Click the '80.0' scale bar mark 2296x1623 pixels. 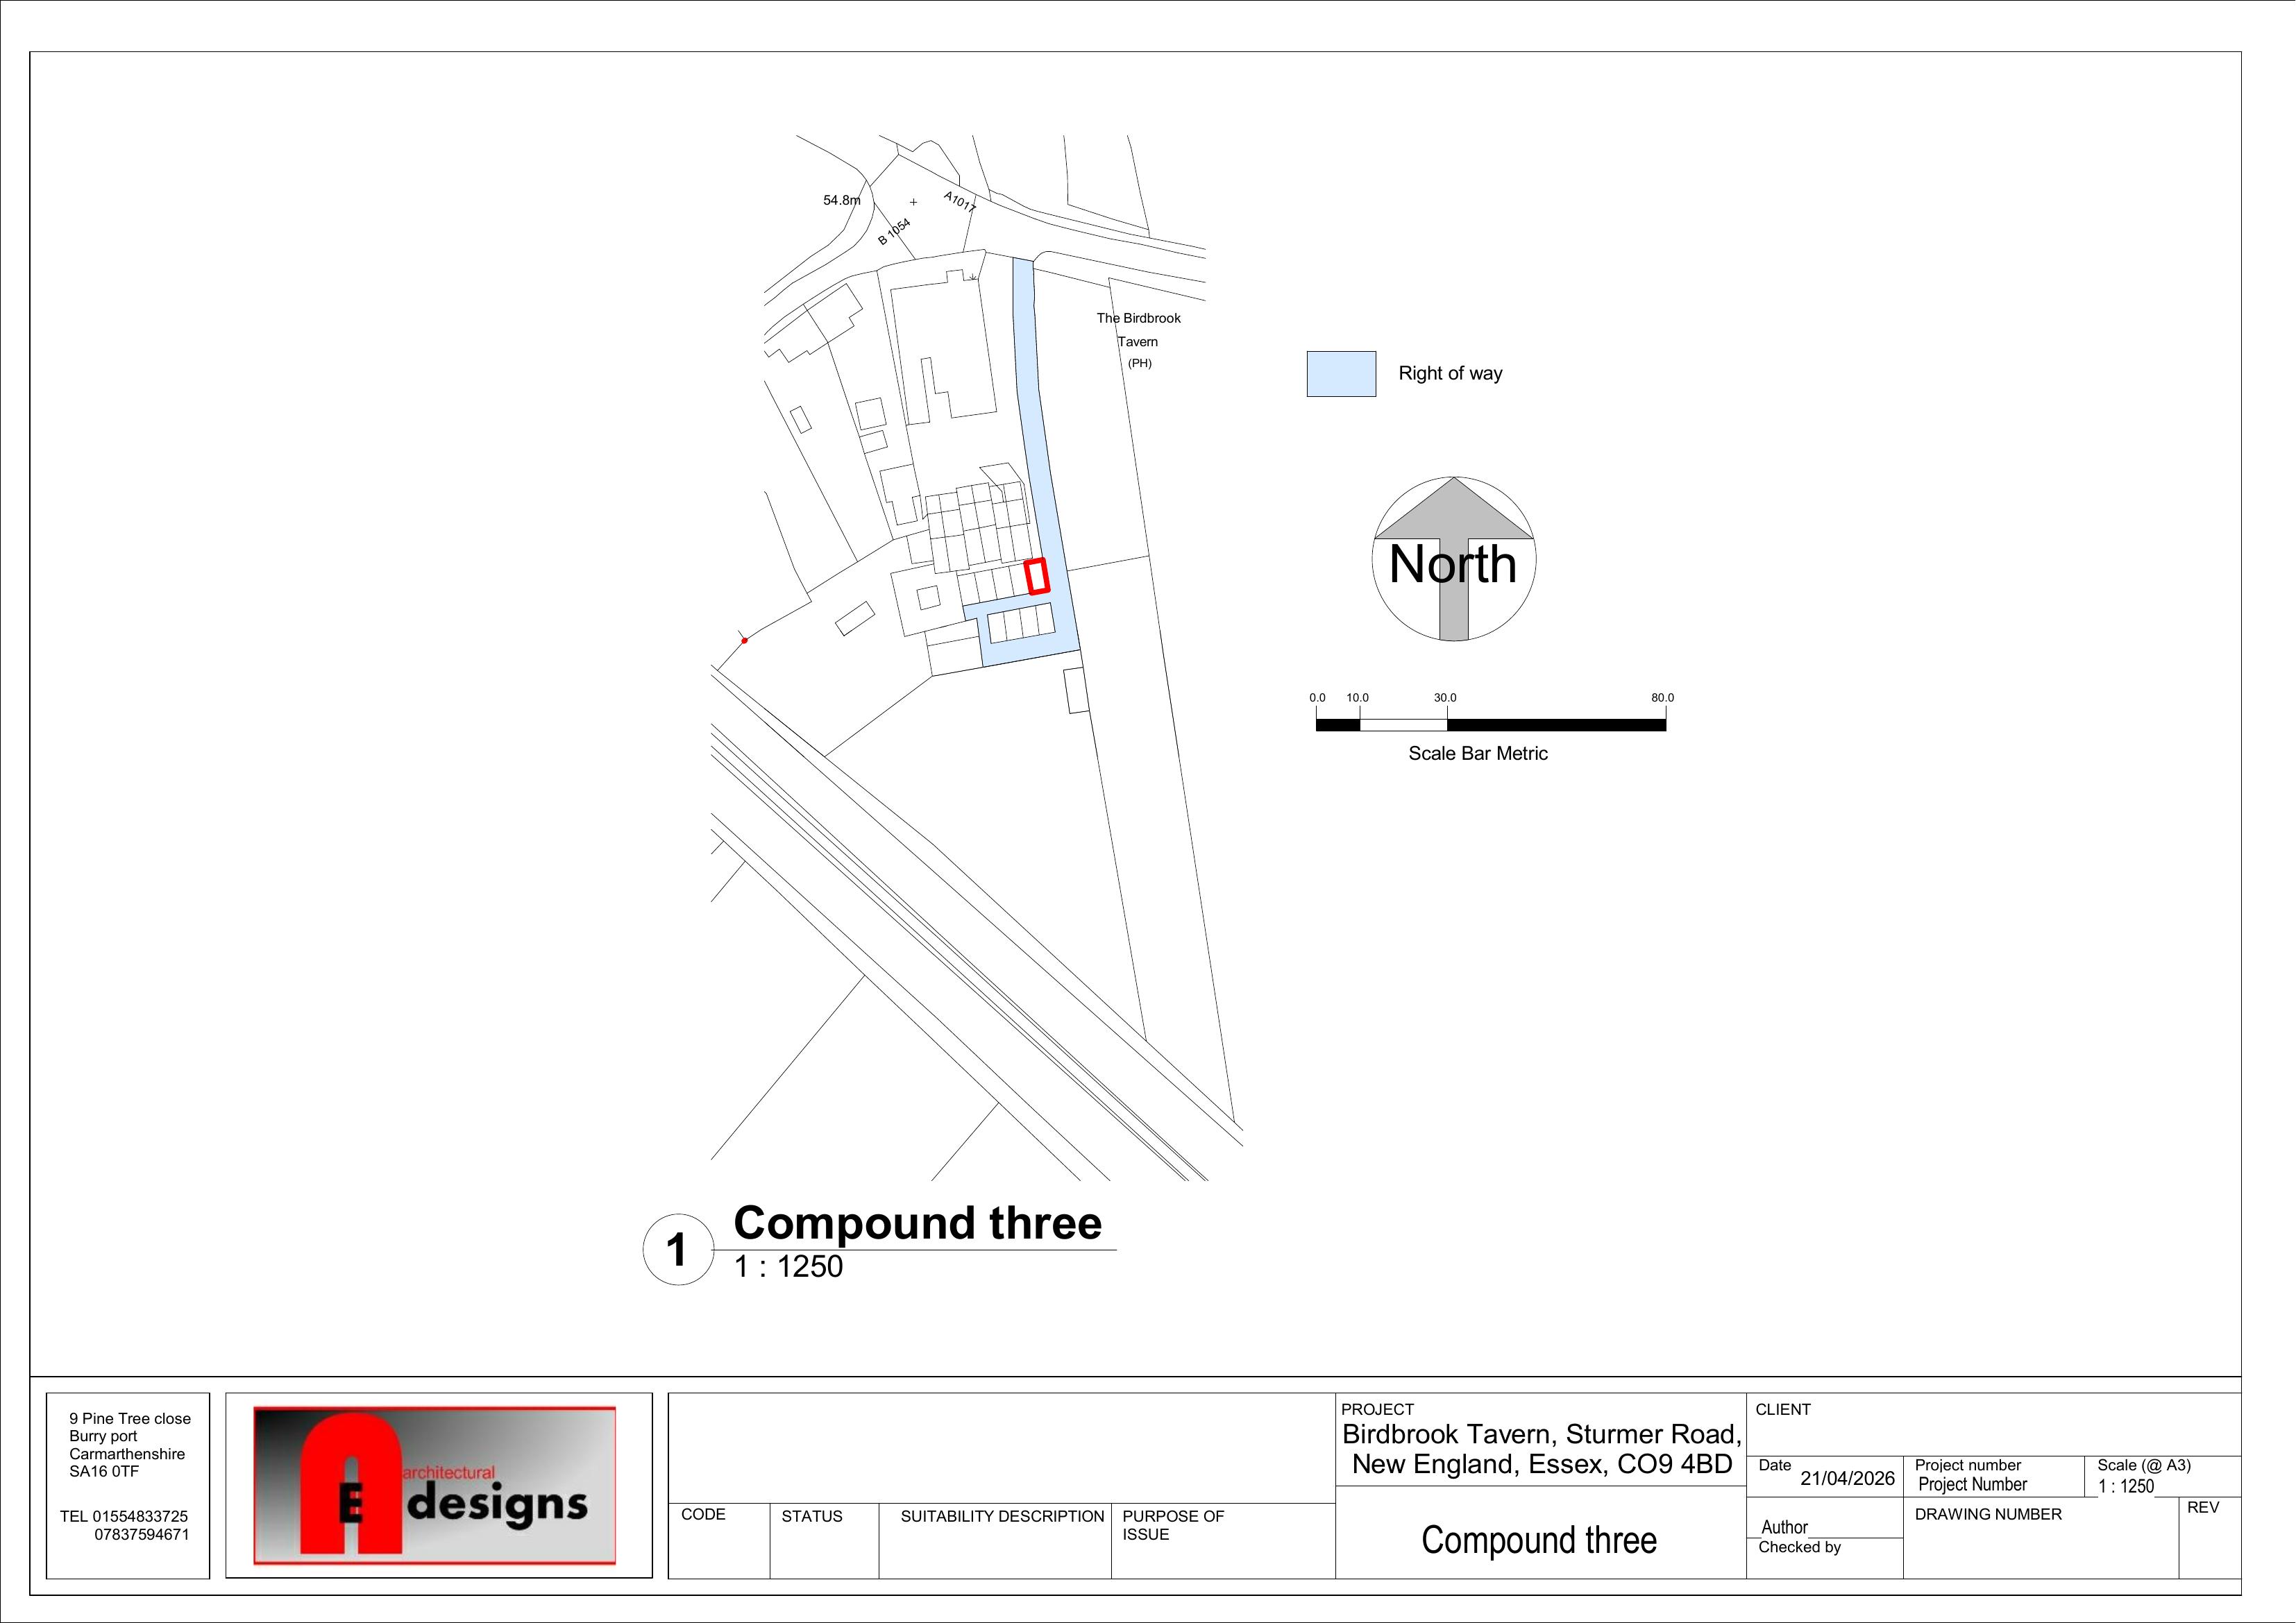pos(1662,698)
